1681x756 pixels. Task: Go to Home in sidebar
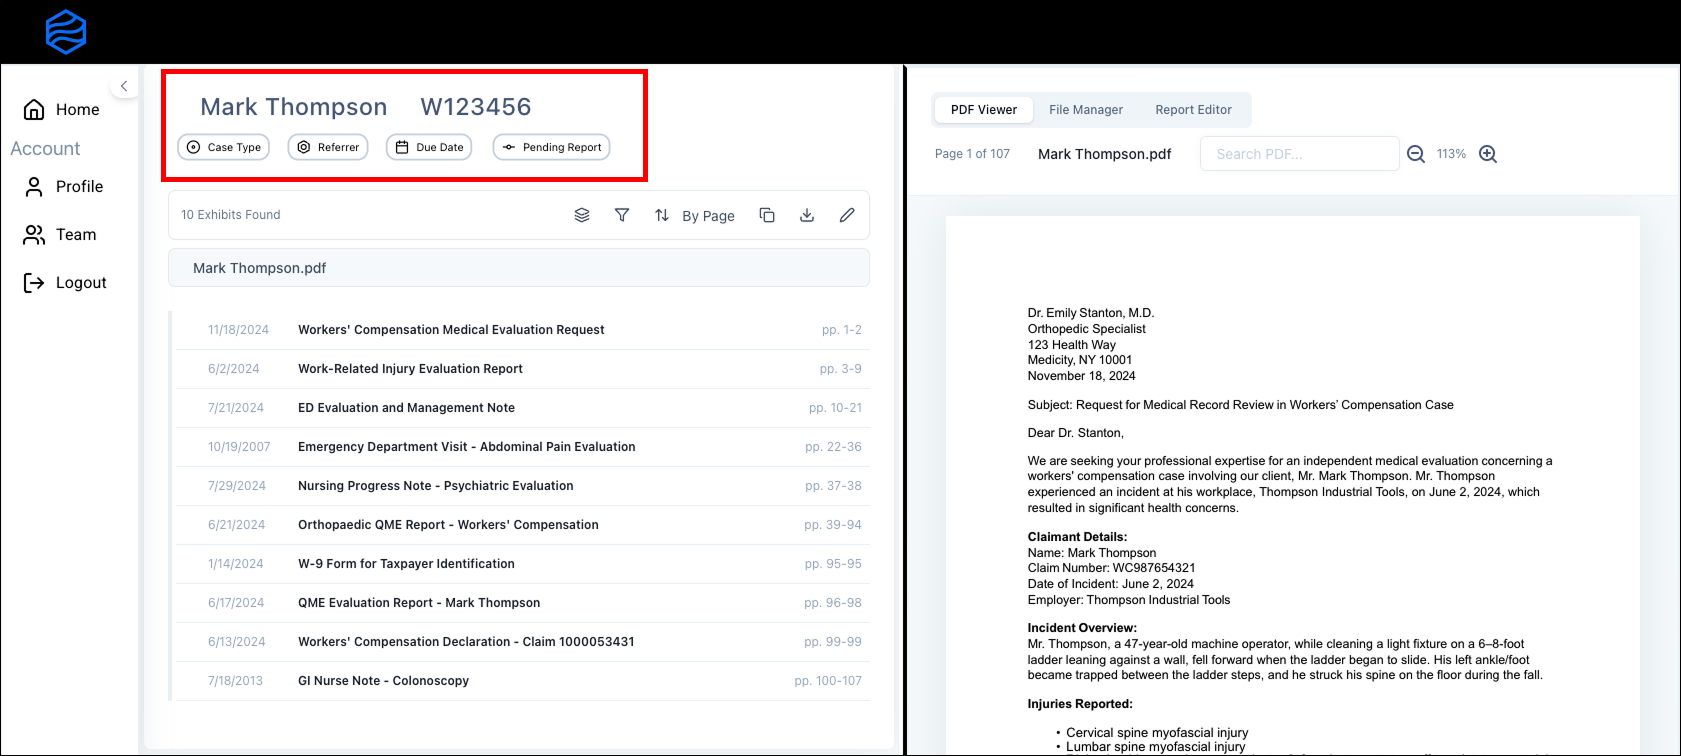click(62, 109)
